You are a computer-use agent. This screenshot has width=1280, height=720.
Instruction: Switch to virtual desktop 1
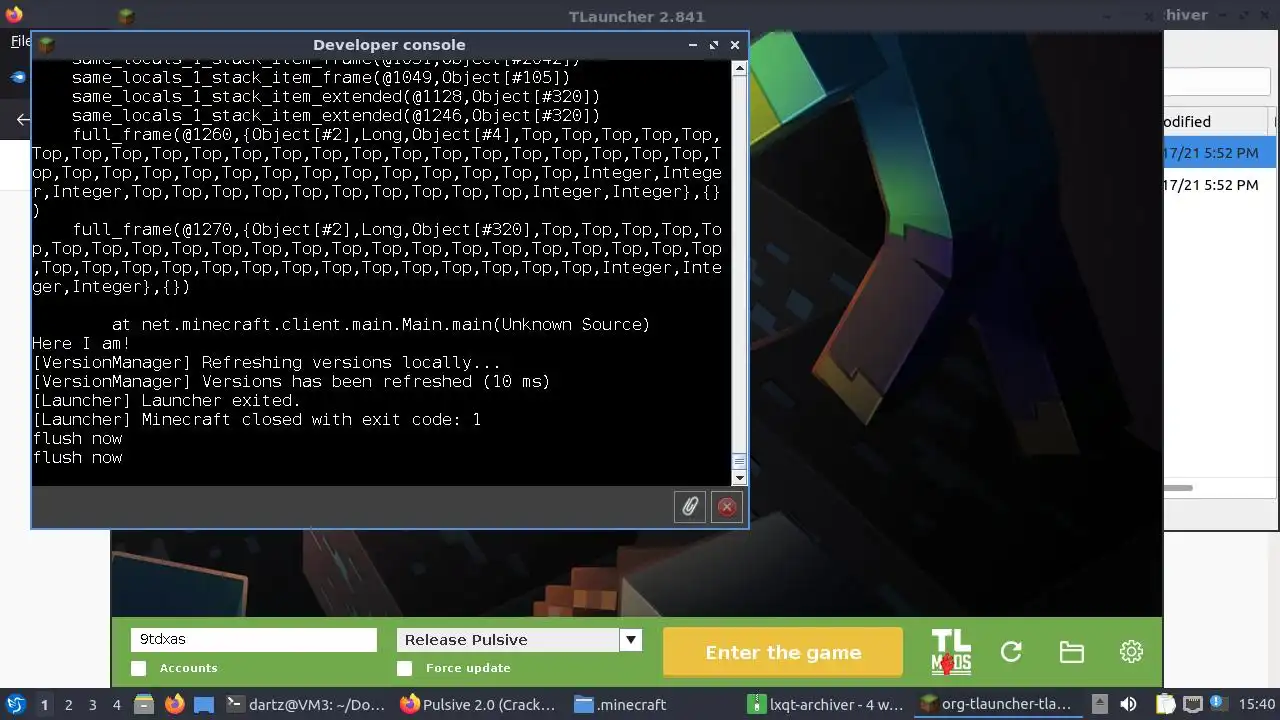pyautogui.click(x=44, y=704)
